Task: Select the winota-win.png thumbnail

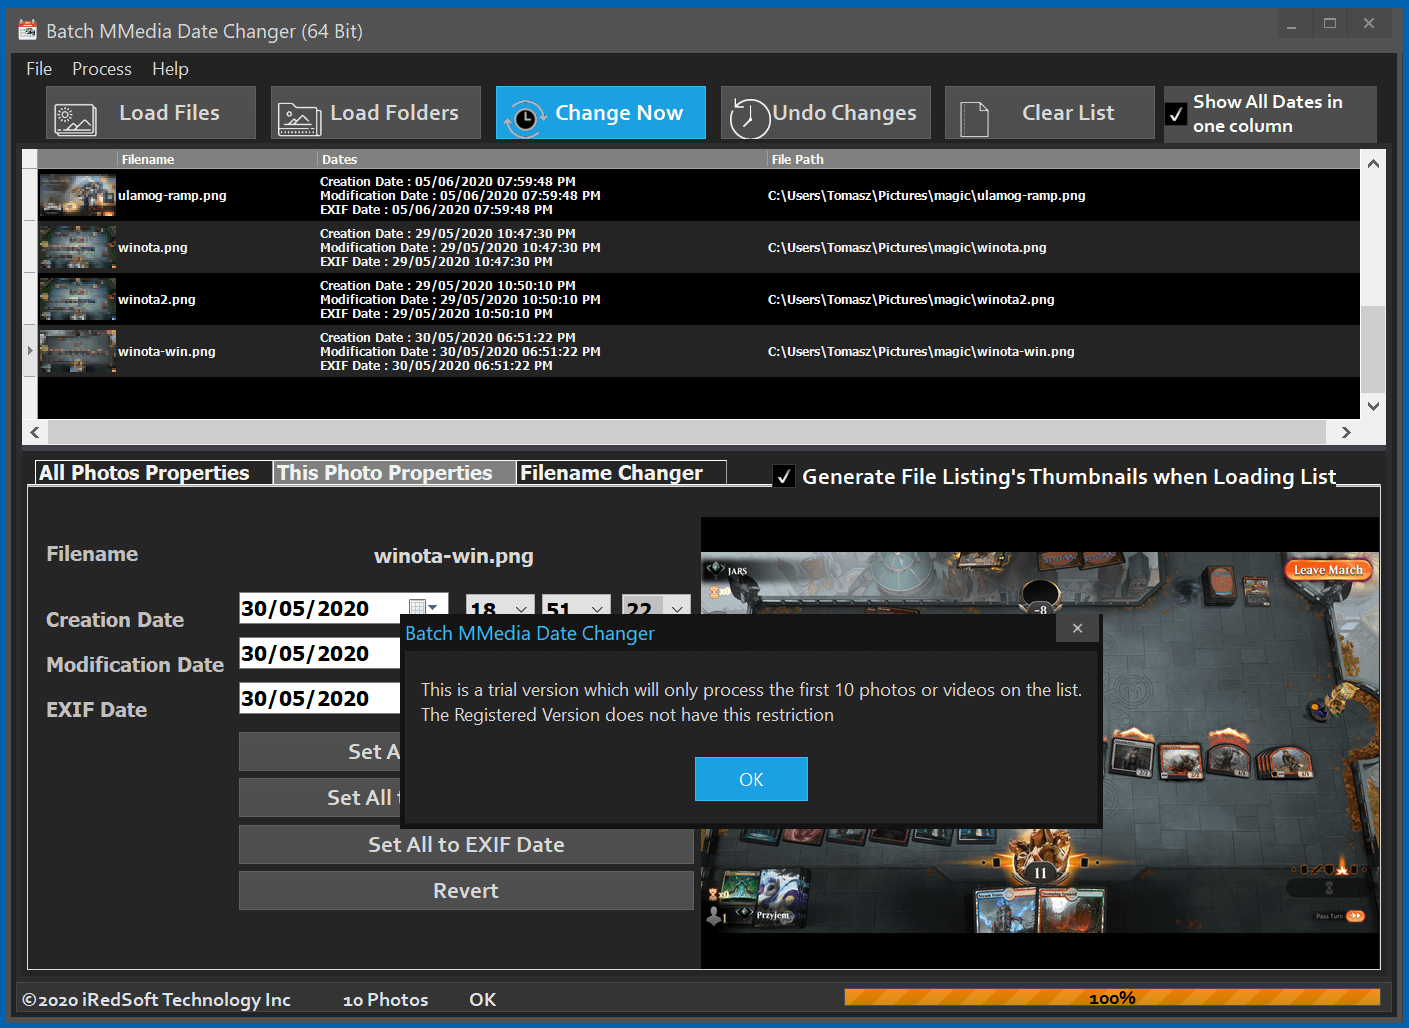Action: [78, 351]
